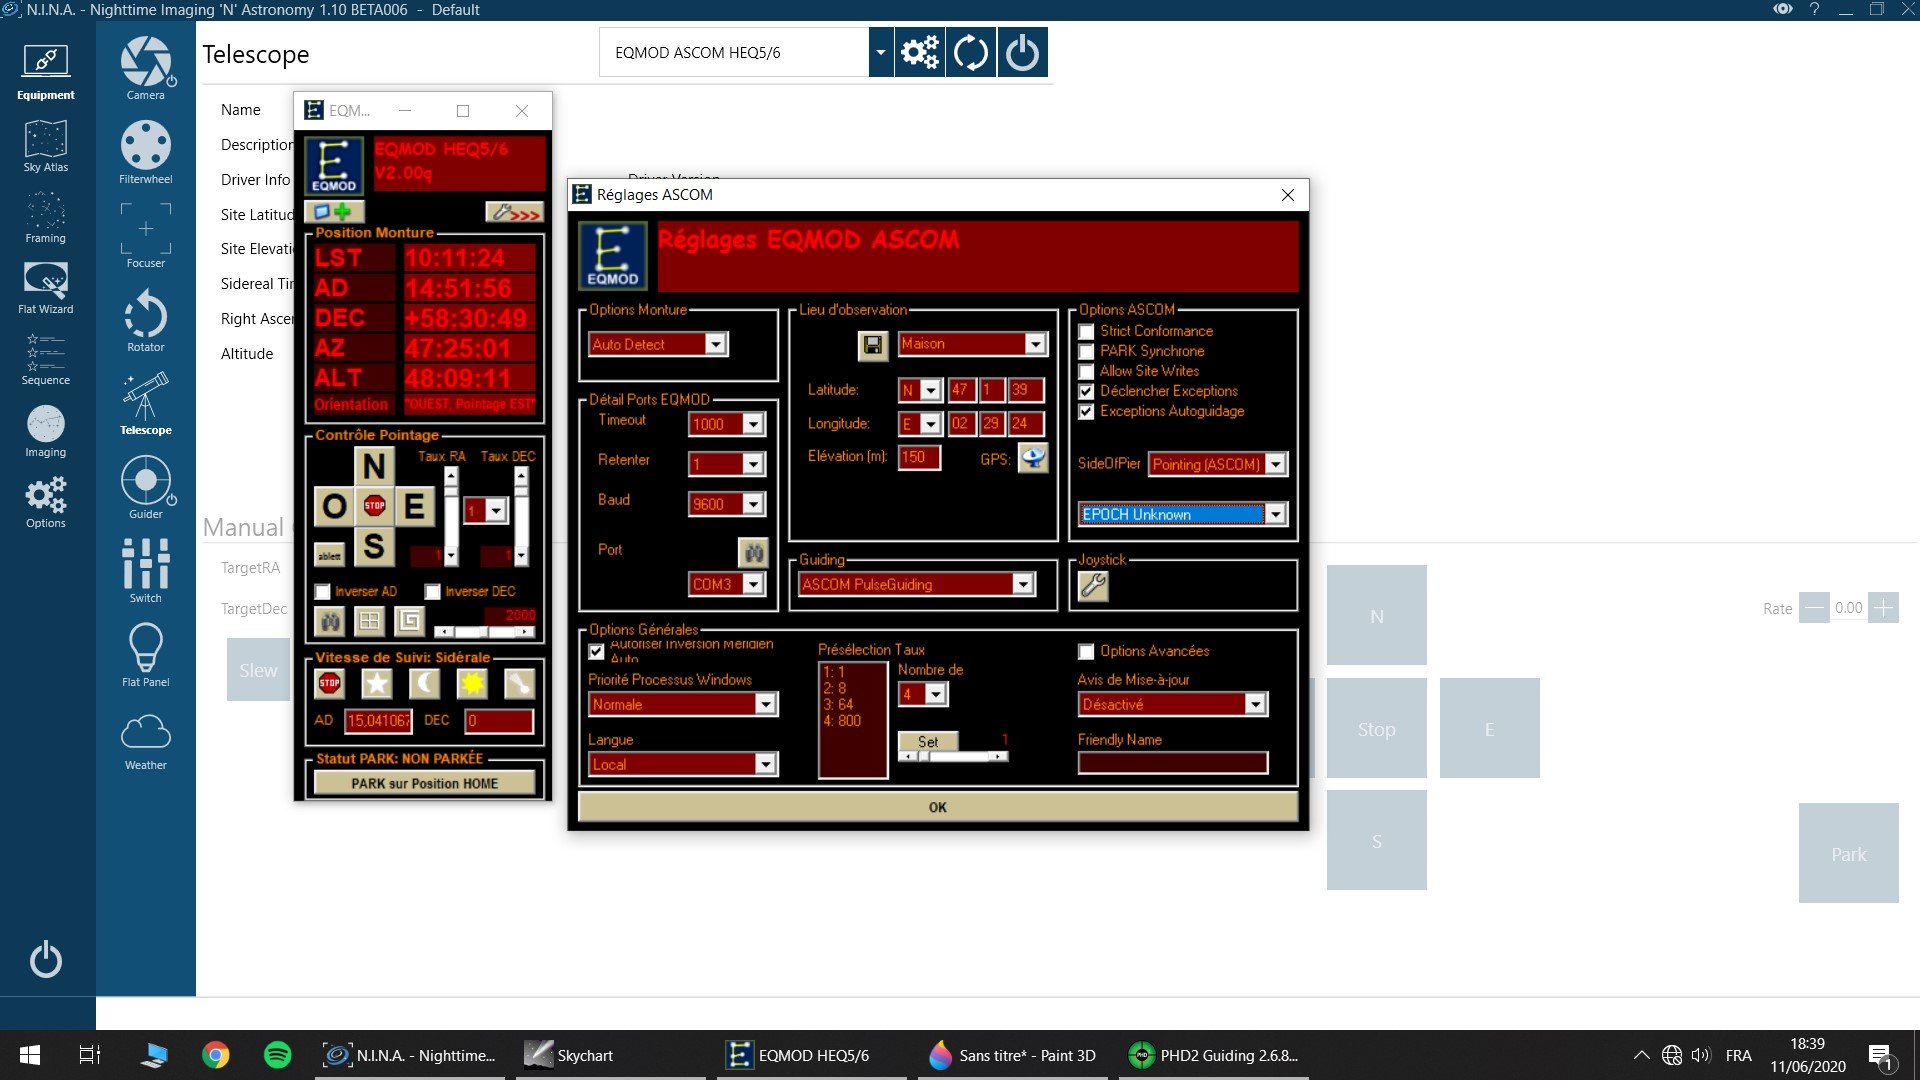1920x1080 pixels.
Task: Expand Baud rate 9600 dropdown
Action: pos(753,505)
